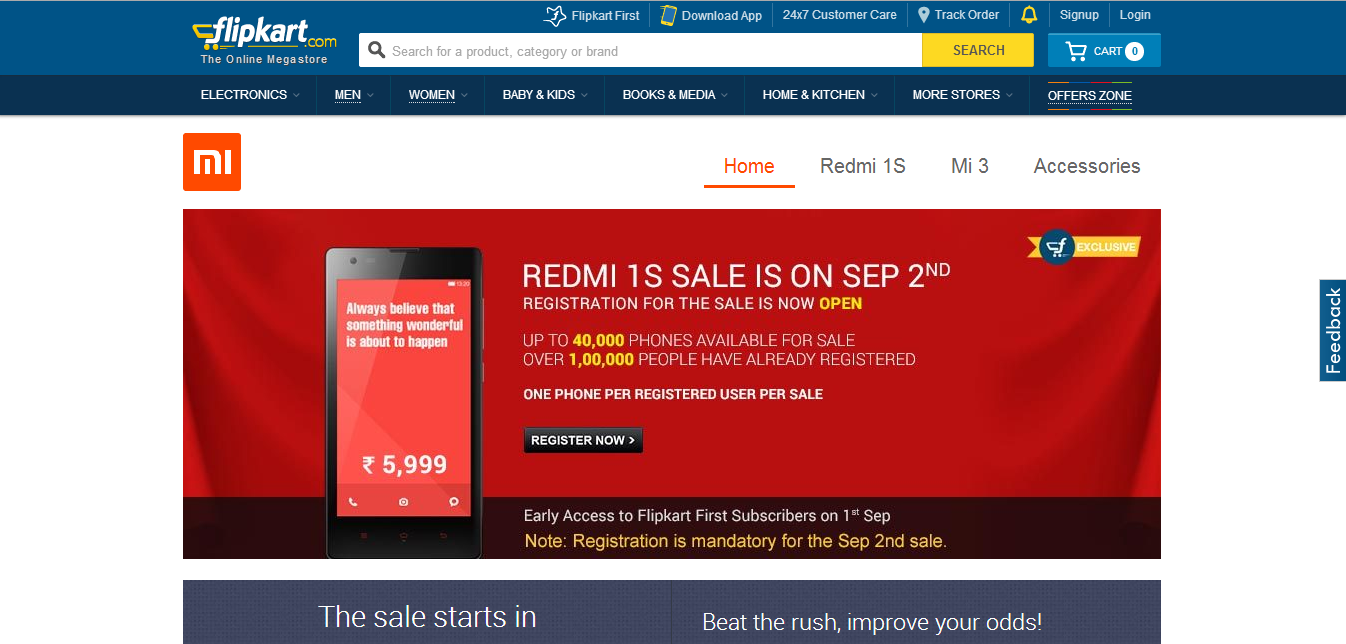The height and width of the screenshot is (644, 1346).
Task: Focus the product search input field
Action: click(x=641, y=50)
